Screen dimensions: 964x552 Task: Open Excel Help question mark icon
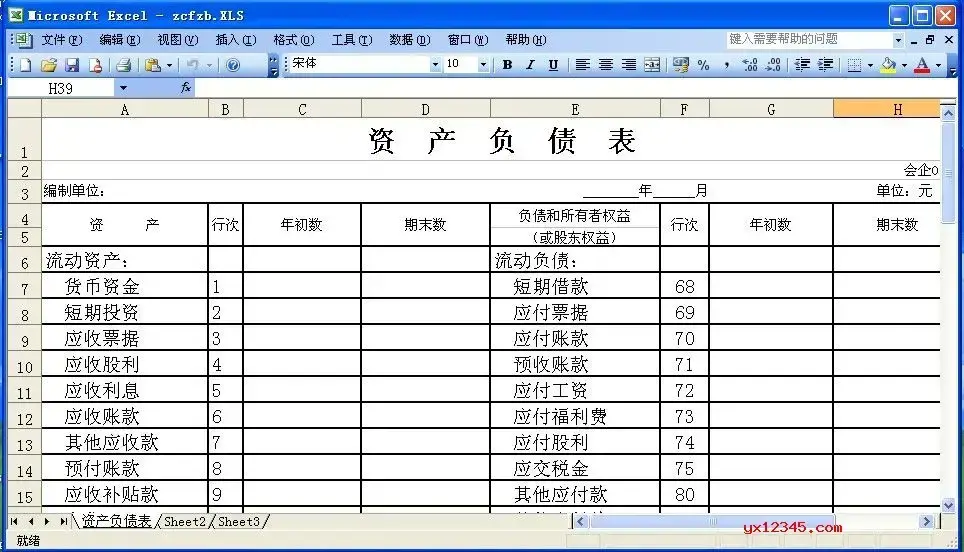[233, 65]
